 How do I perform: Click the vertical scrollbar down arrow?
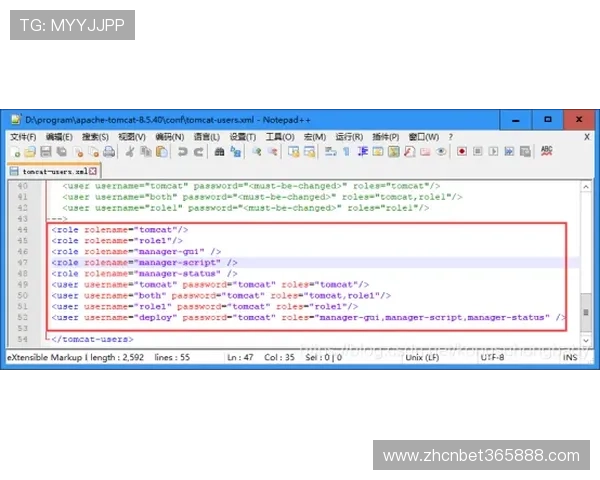click(587, 341)
